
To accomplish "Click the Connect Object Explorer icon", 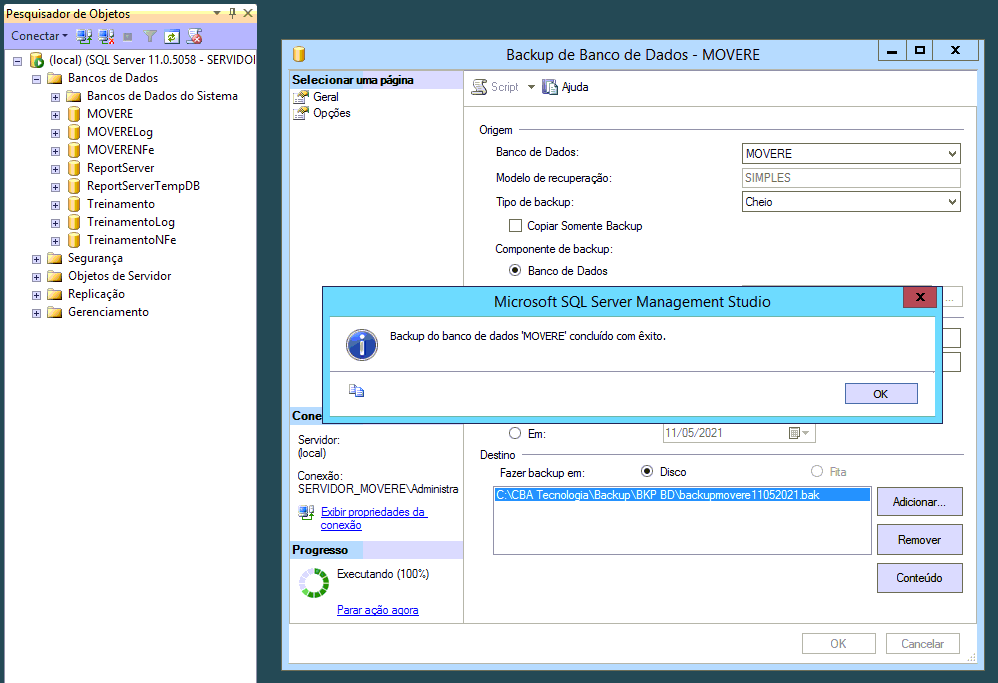I will (x=84, y=36).
